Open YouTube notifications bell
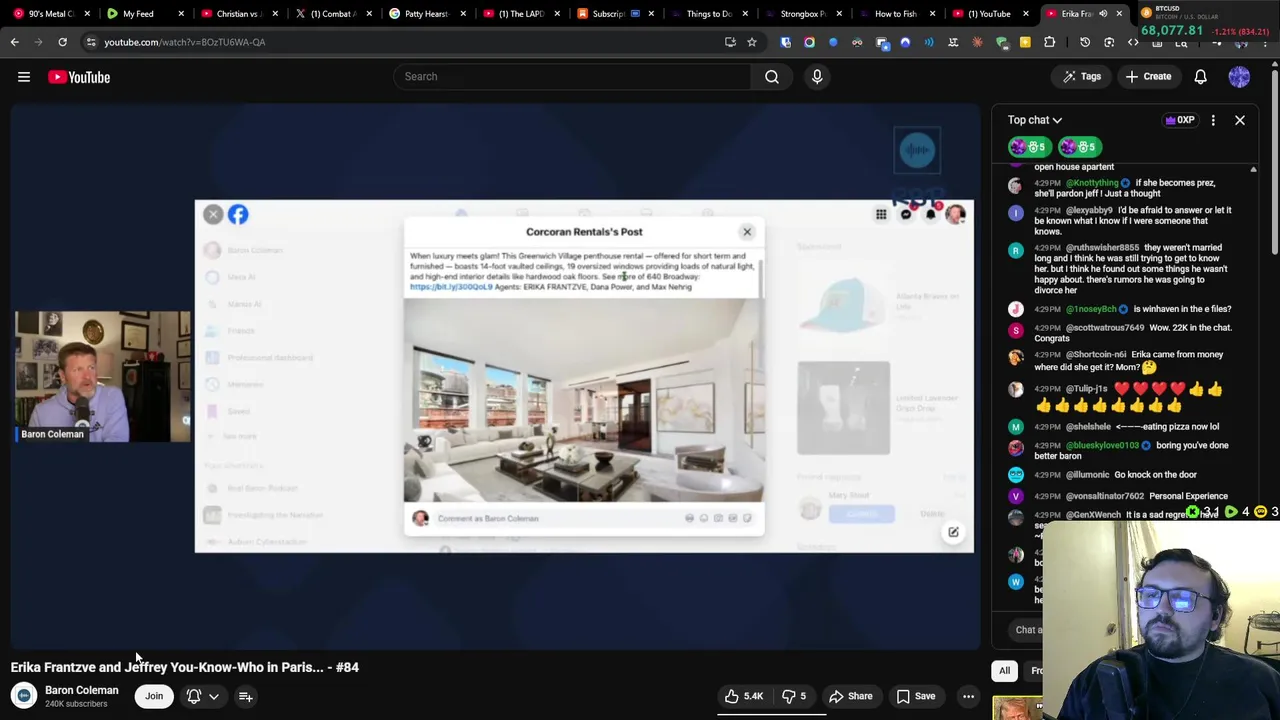 click(1200, 76)
